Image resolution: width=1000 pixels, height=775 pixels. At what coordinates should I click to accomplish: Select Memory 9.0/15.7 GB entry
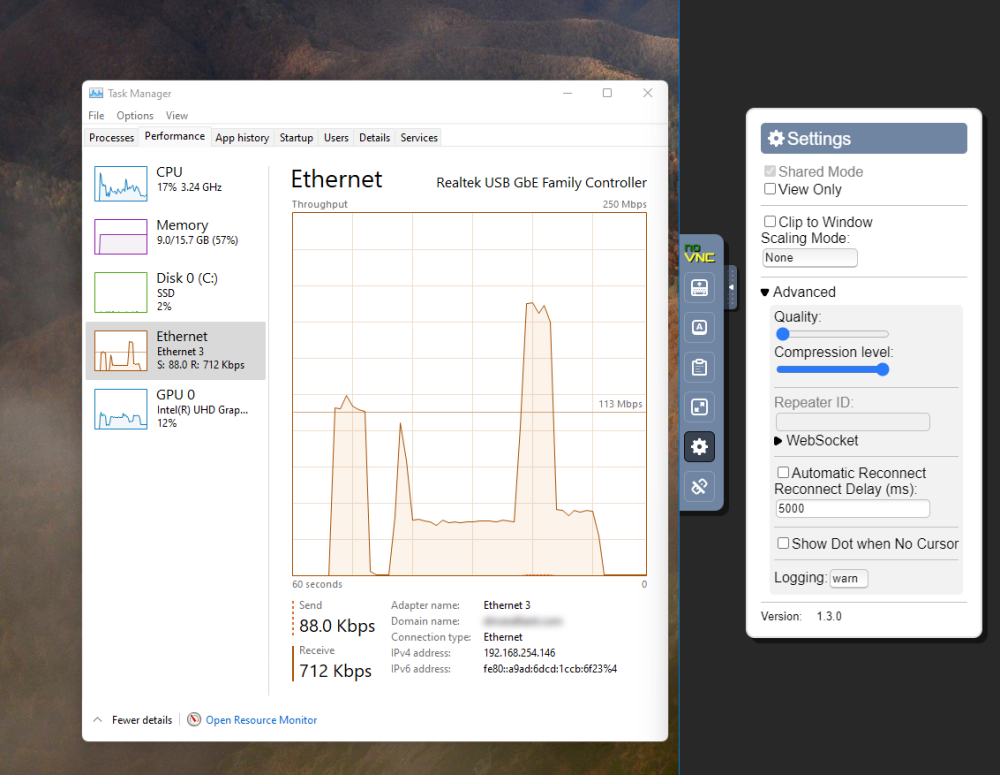tap(175, 237)
